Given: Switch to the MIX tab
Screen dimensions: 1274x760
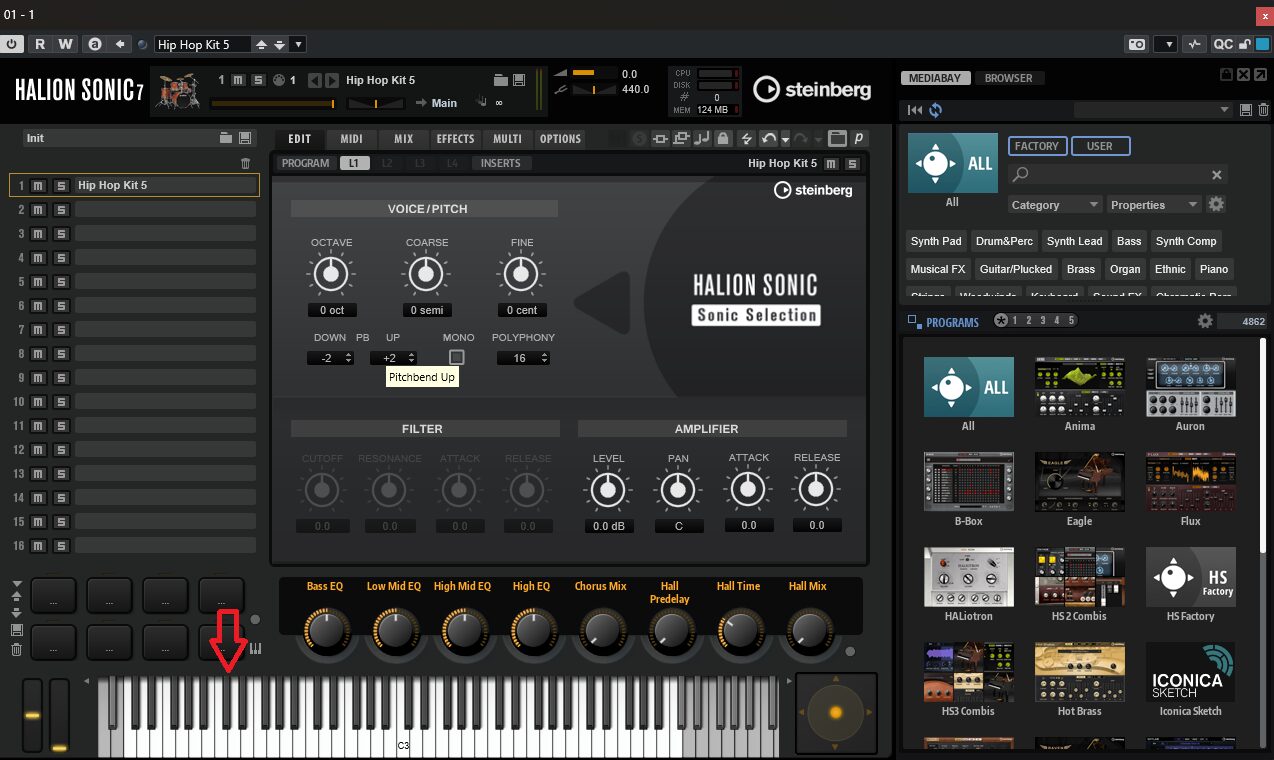Looking at the screenshot, I should [x=404, y=139].
